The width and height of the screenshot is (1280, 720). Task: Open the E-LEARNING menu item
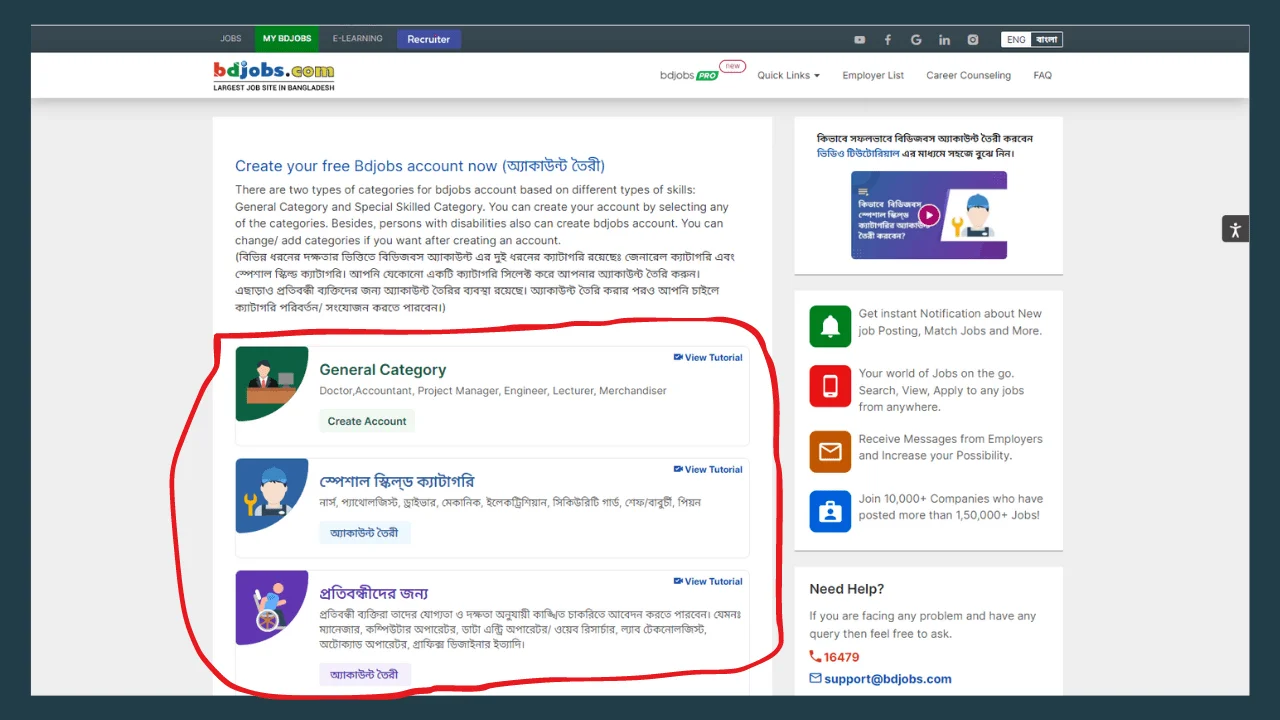[x=357, y=39]
